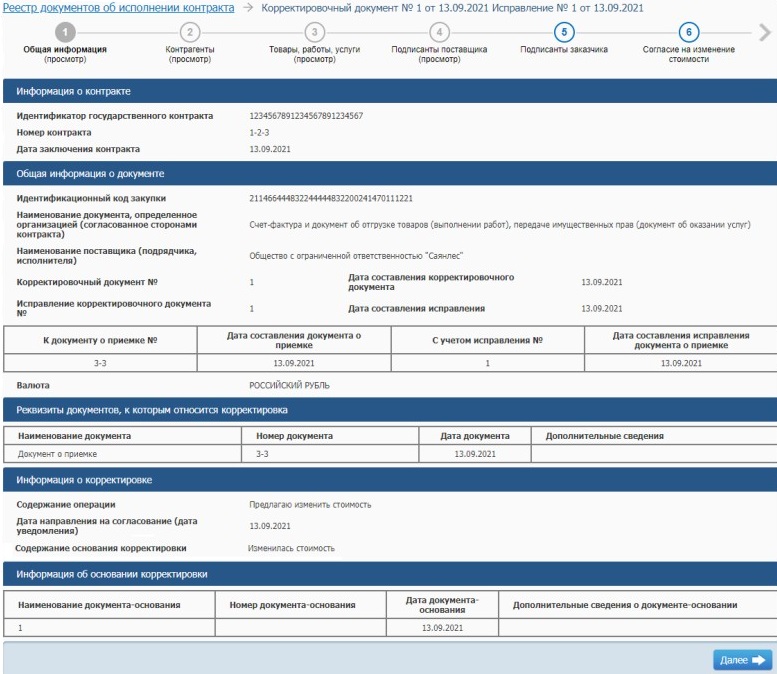This screenshot has width=777, height=674.
Task: Click Дата составления исправления документа о приемке header
Action: [681, 340]
